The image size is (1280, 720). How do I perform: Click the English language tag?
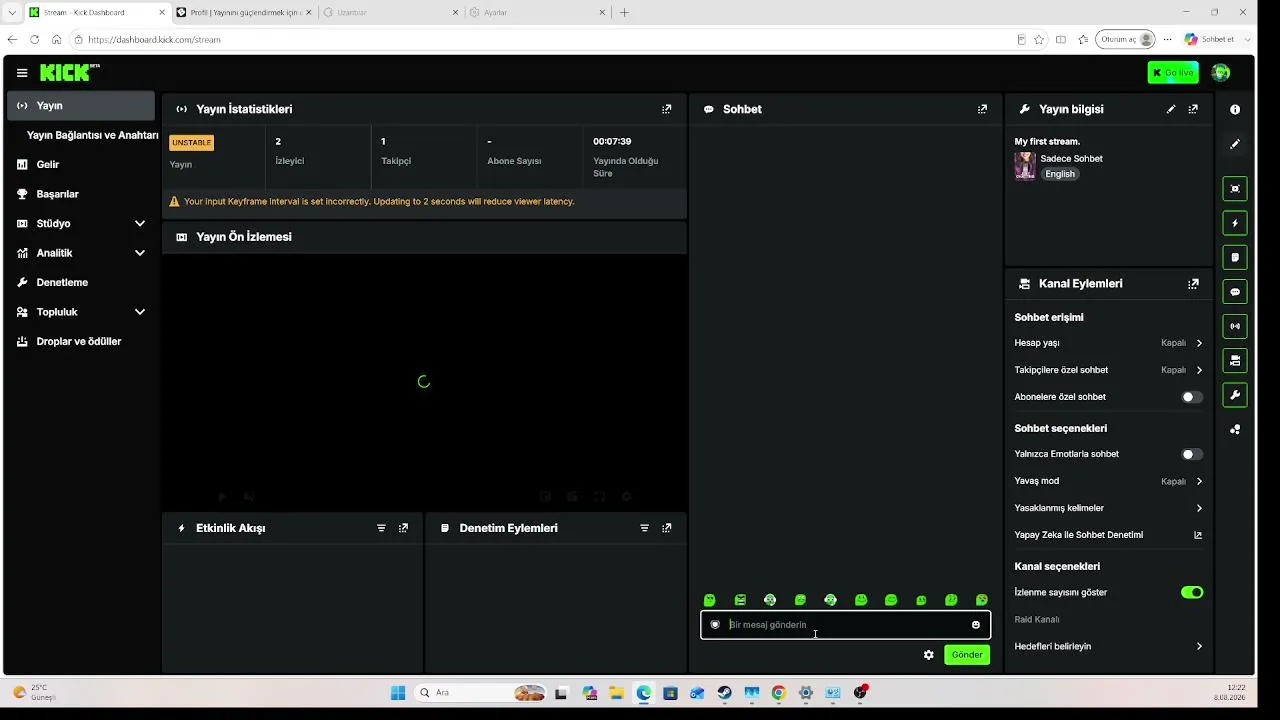point(1060,174)
